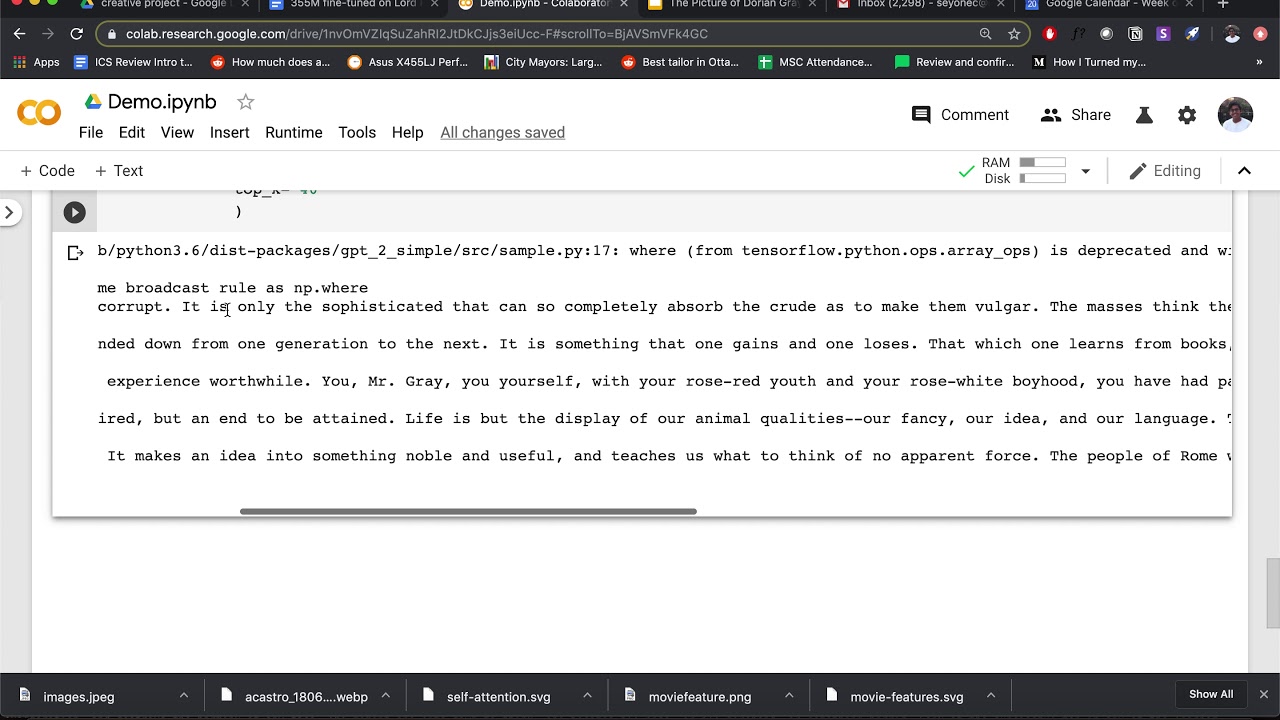Viewport: 1280px width, 720px height.
Task: Open the purple S extension
Action: [x=1163, y=34]
